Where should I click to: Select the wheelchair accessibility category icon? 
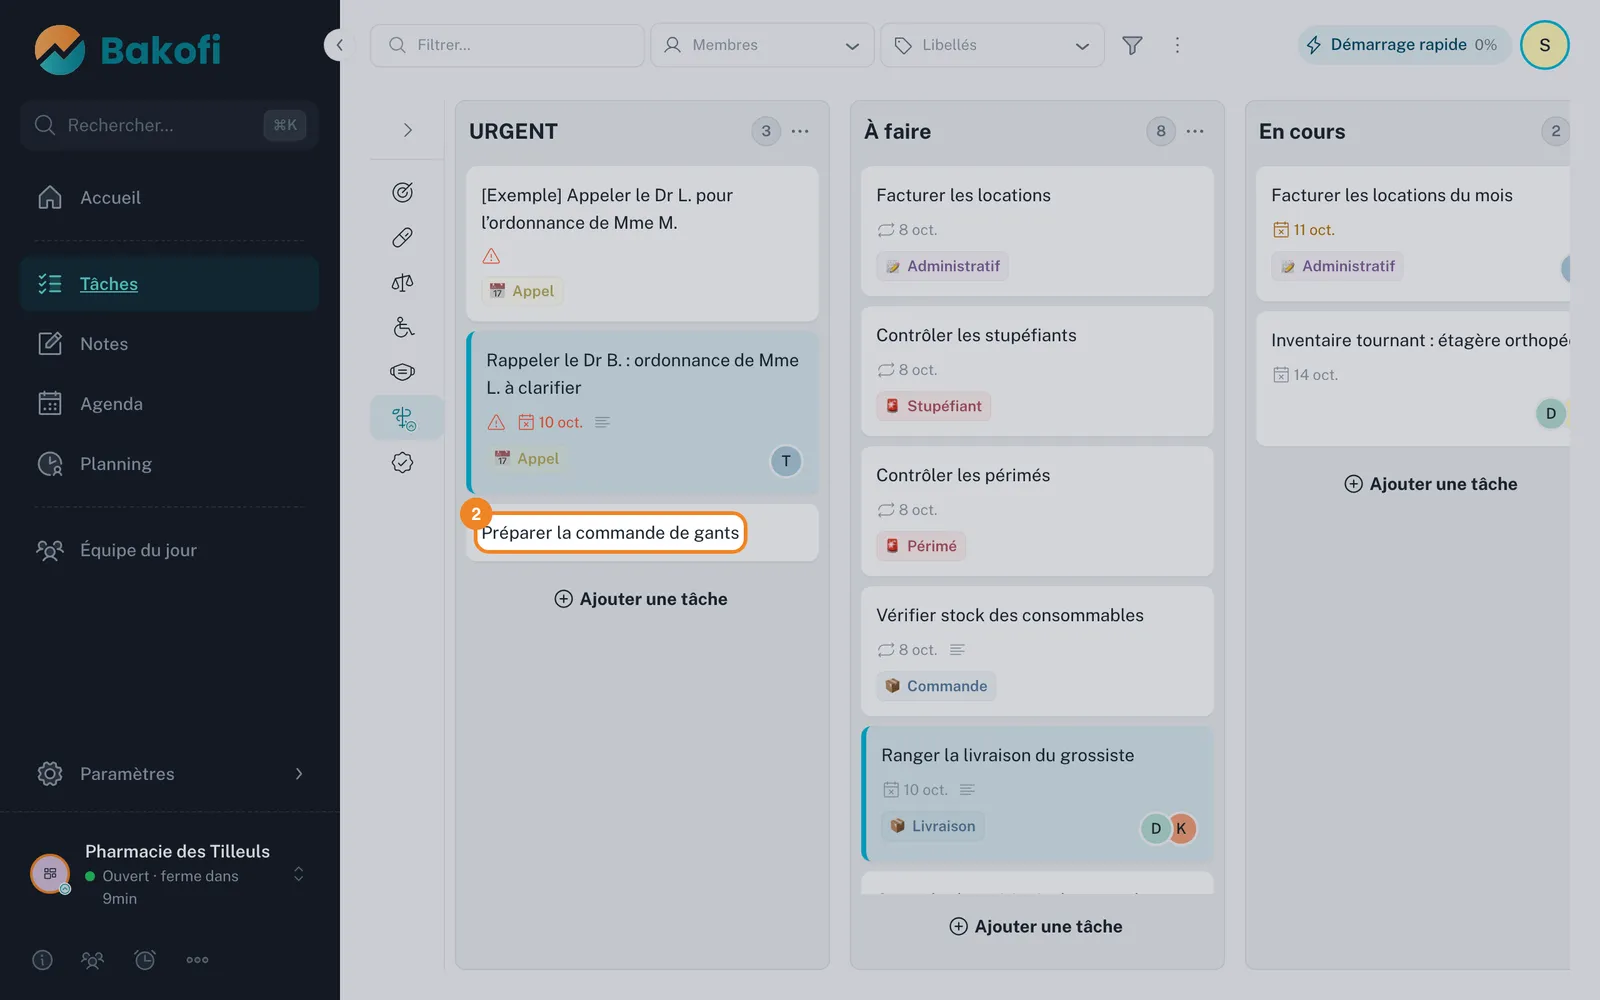(x=403, y=327)
